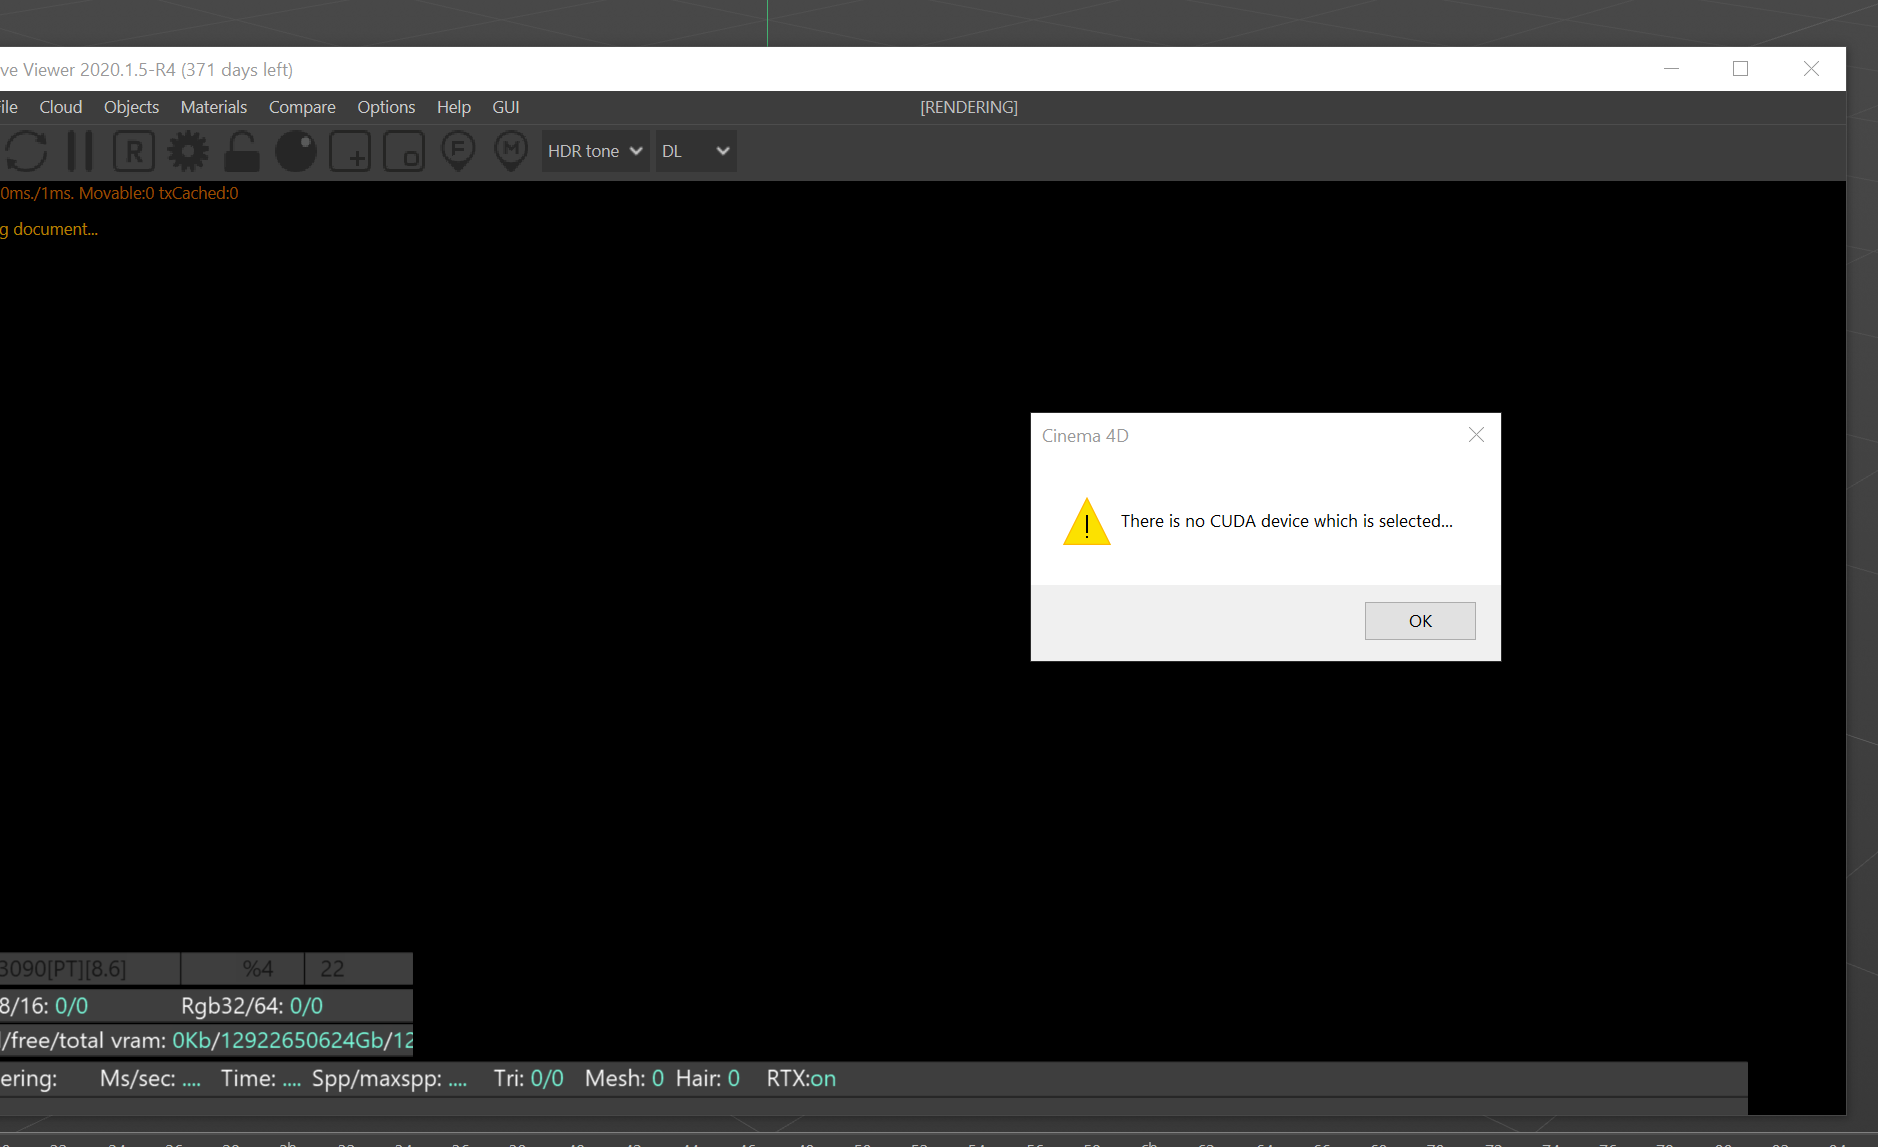The width and height of the screenshot is (1878, 1147).
Task: Click the Mesh: 0 status entry
Action: click(624, 1079)
